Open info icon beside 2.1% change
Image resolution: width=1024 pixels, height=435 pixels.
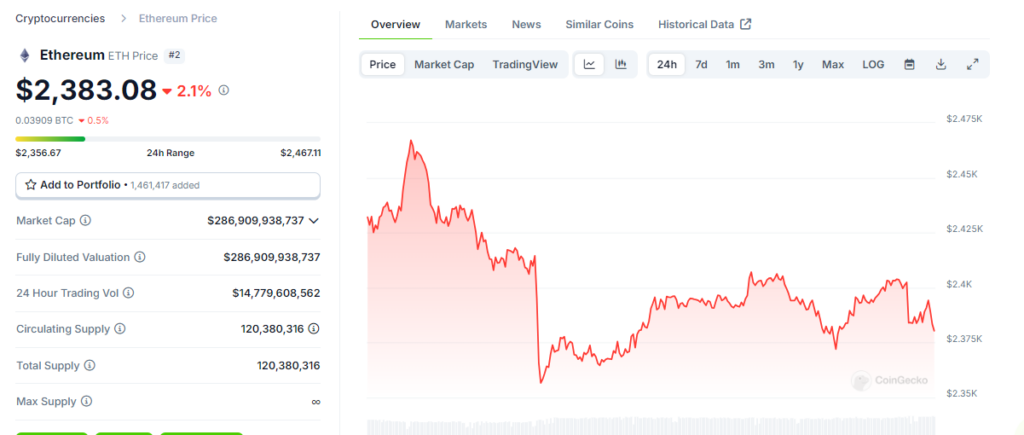tap(223, 90)
